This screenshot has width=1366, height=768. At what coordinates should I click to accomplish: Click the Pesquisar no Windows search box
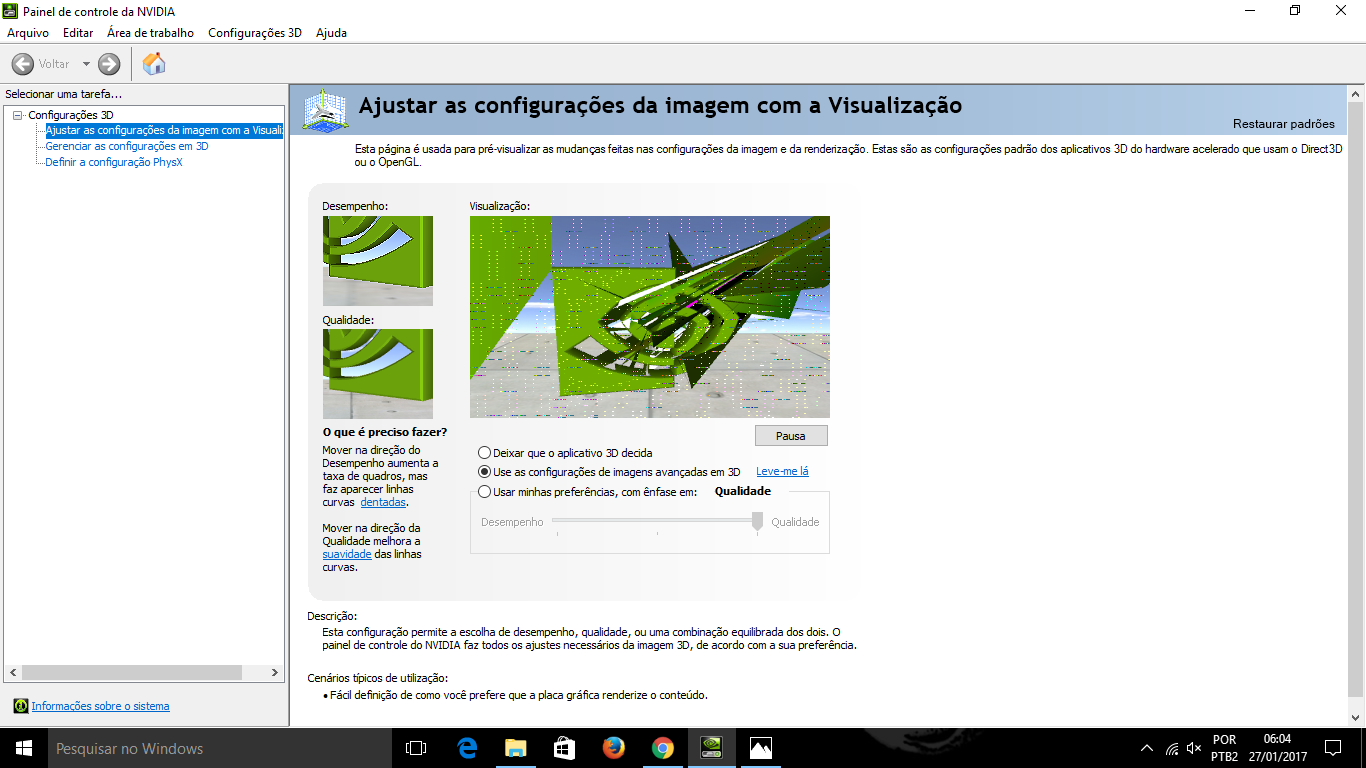[x=220, y=748]
